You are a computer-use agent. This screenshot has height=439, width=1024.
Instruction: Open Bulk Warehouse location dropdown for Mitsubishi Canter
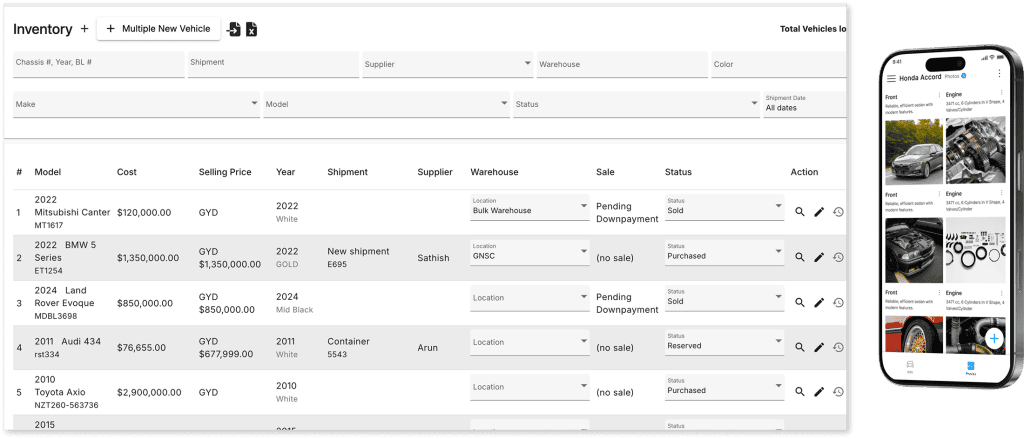[x=530, y=208]
